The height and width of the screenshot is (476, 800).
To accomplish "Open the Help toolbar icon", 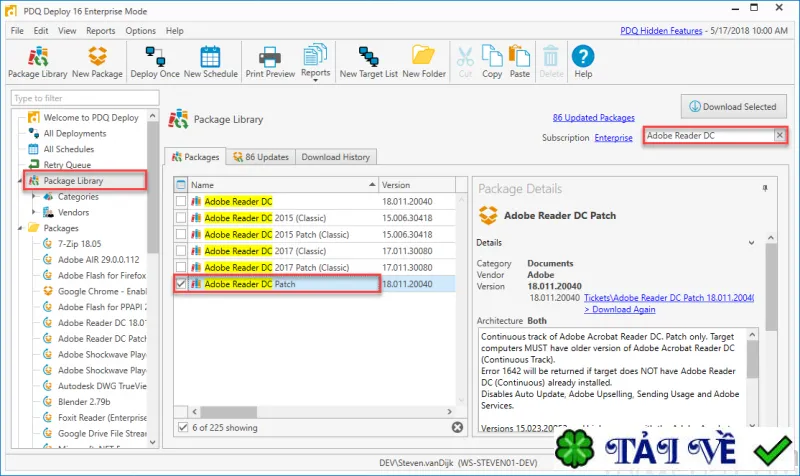I will pos(583,62).
